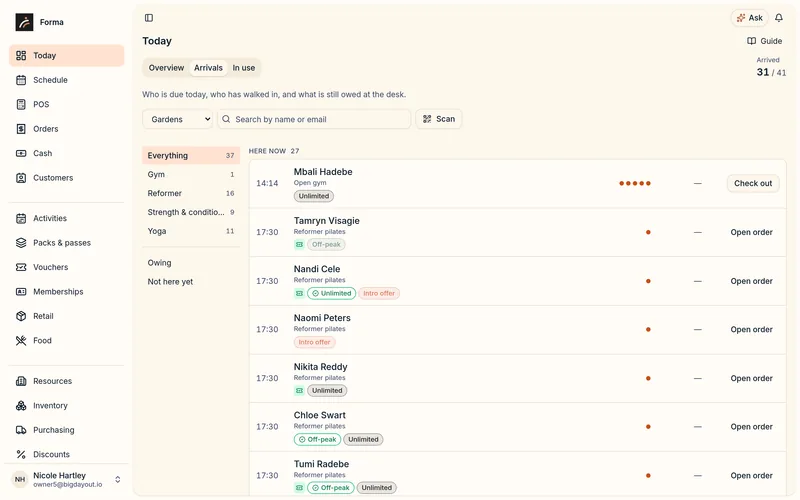Image resolution: width=800 pixels, height=500 pixels.
Task: Click the Chloe Swart name
Action: pyautogui.click(x=319, y=415)
